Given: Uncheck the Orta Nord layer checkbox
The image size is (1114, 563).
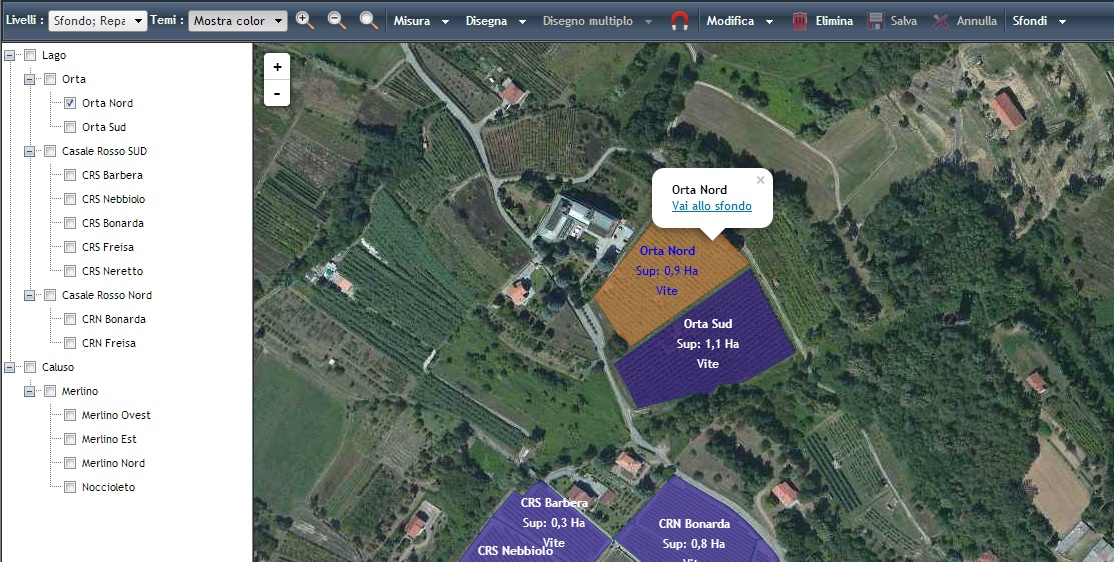Looking at the screenshot, I should pos(70,103).
